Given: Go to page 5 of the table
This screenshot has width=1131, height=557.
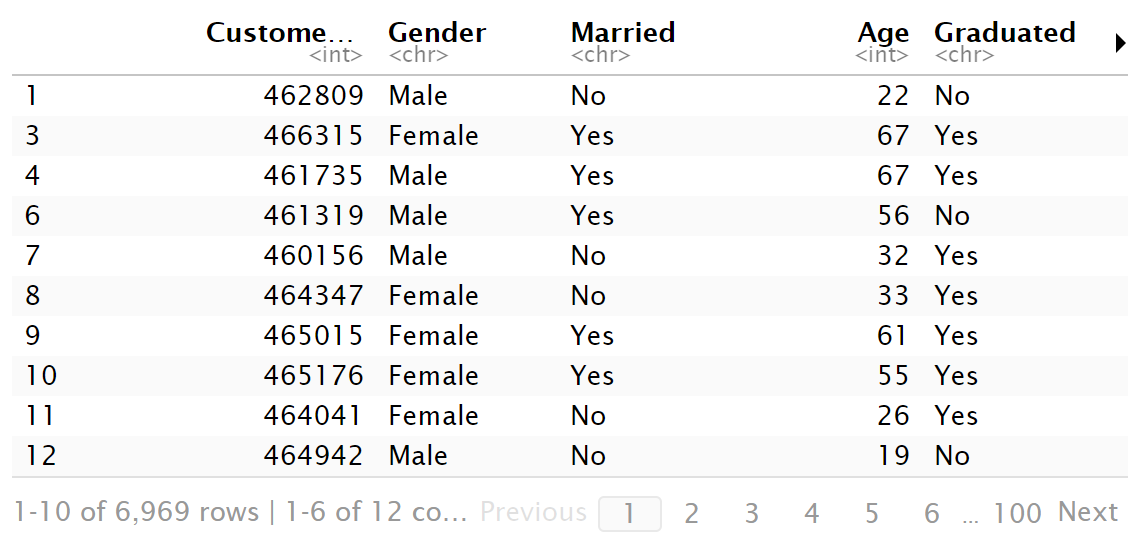Looking at the screenshot, I should coord(871,514).
